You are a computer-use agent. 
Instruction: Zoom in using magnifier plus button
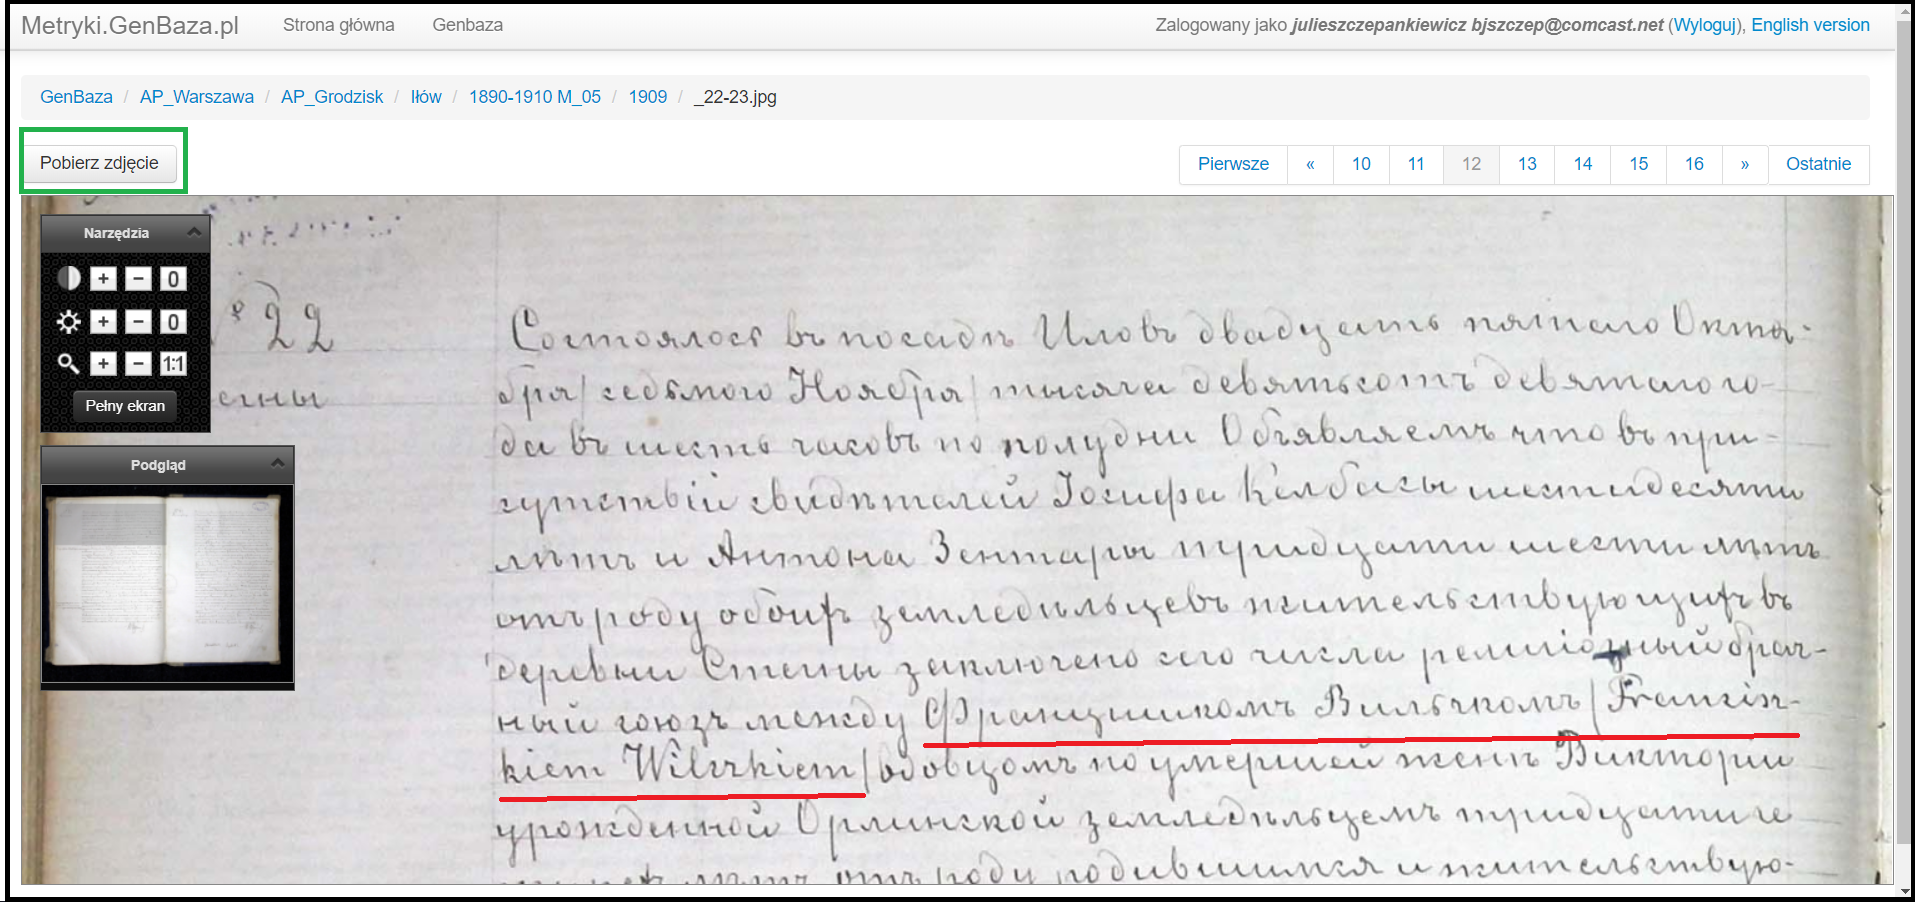(x=103, y=364)
